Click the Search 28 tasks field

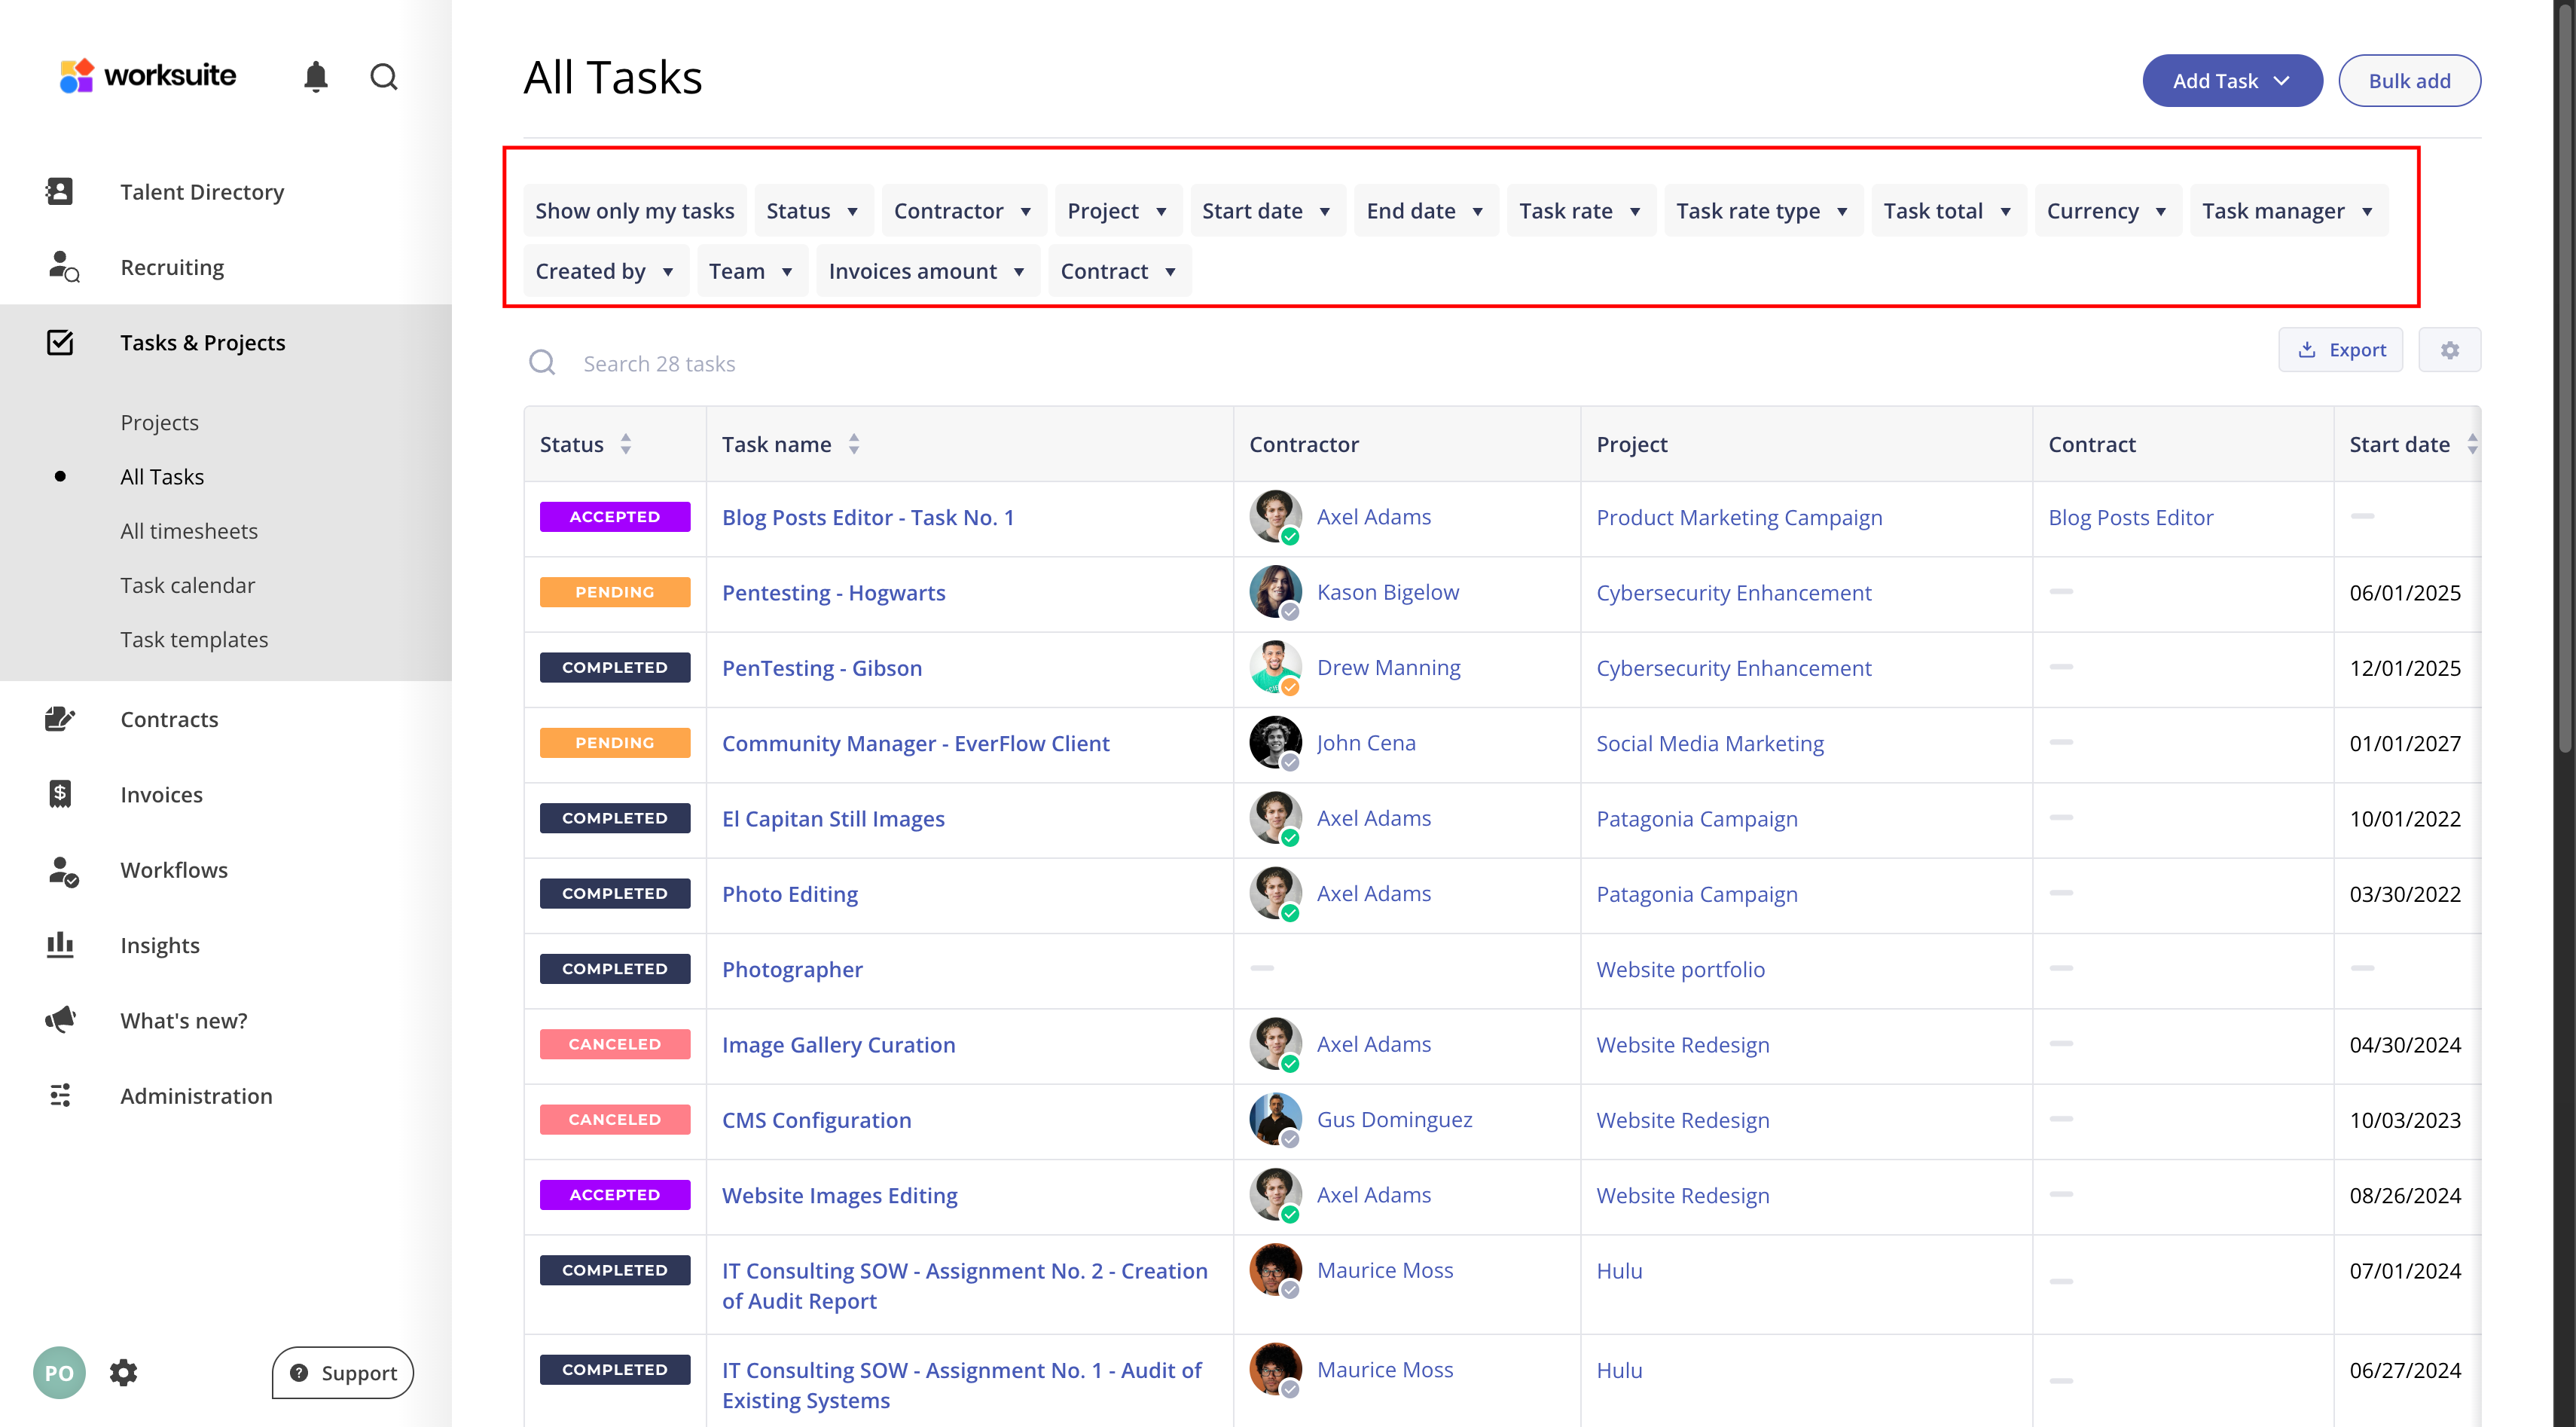[x=659, y=364]
